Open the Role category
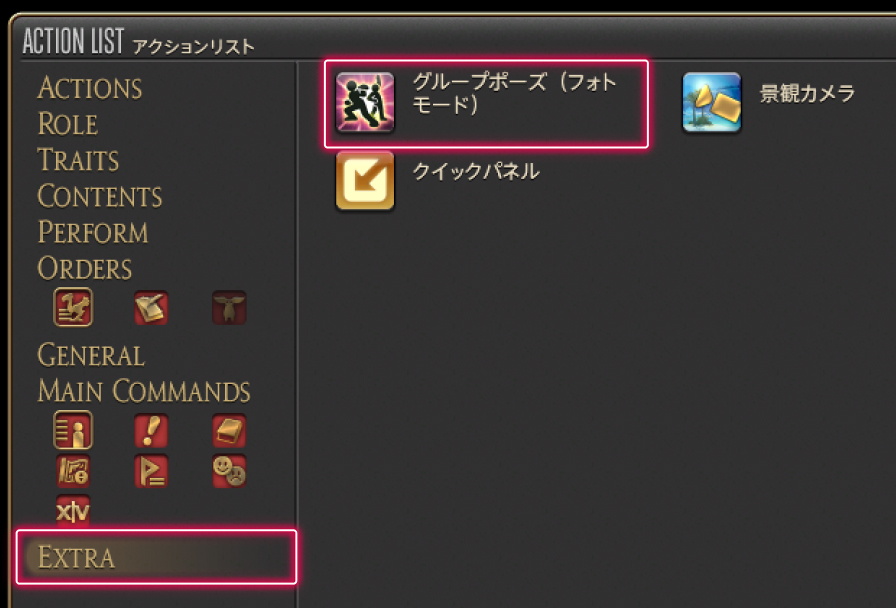Image resolution: width=896 pixels, height=608 pixels. tap(67, 124)
